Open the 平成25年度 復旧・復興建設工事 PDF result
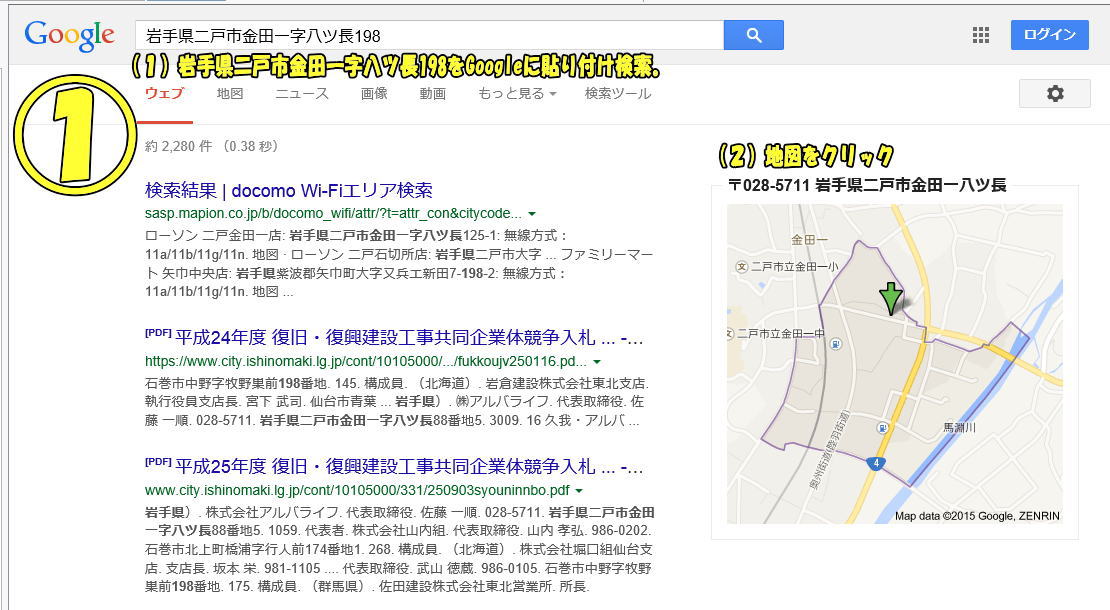 (409, 466)
